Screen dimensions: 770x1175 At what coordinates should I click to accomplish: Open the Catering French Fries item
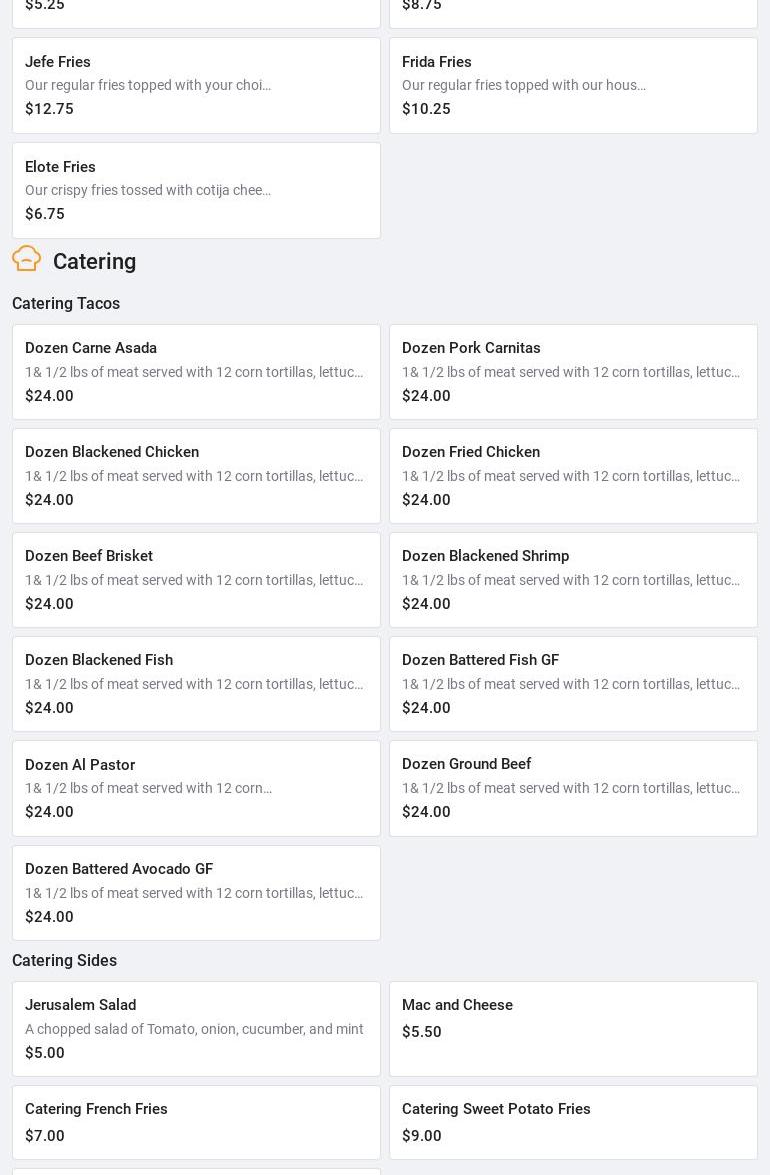coord(196,1122)
